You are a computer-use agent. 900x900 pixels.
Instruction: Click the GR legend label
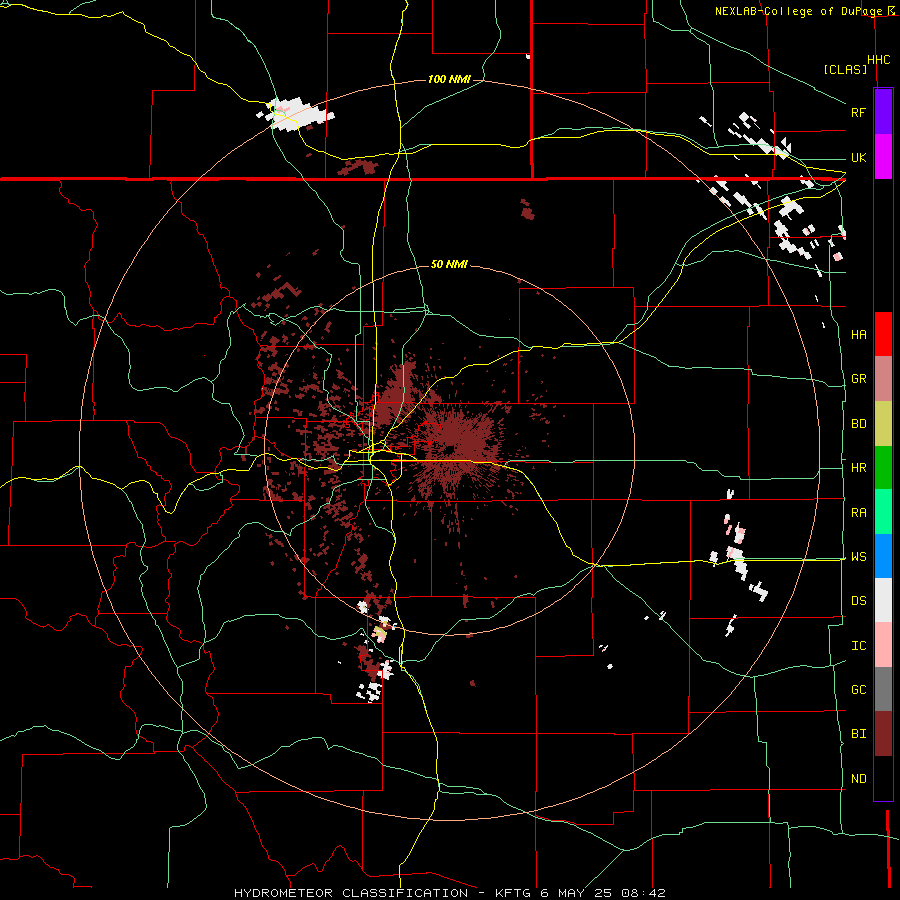point(858,379)
